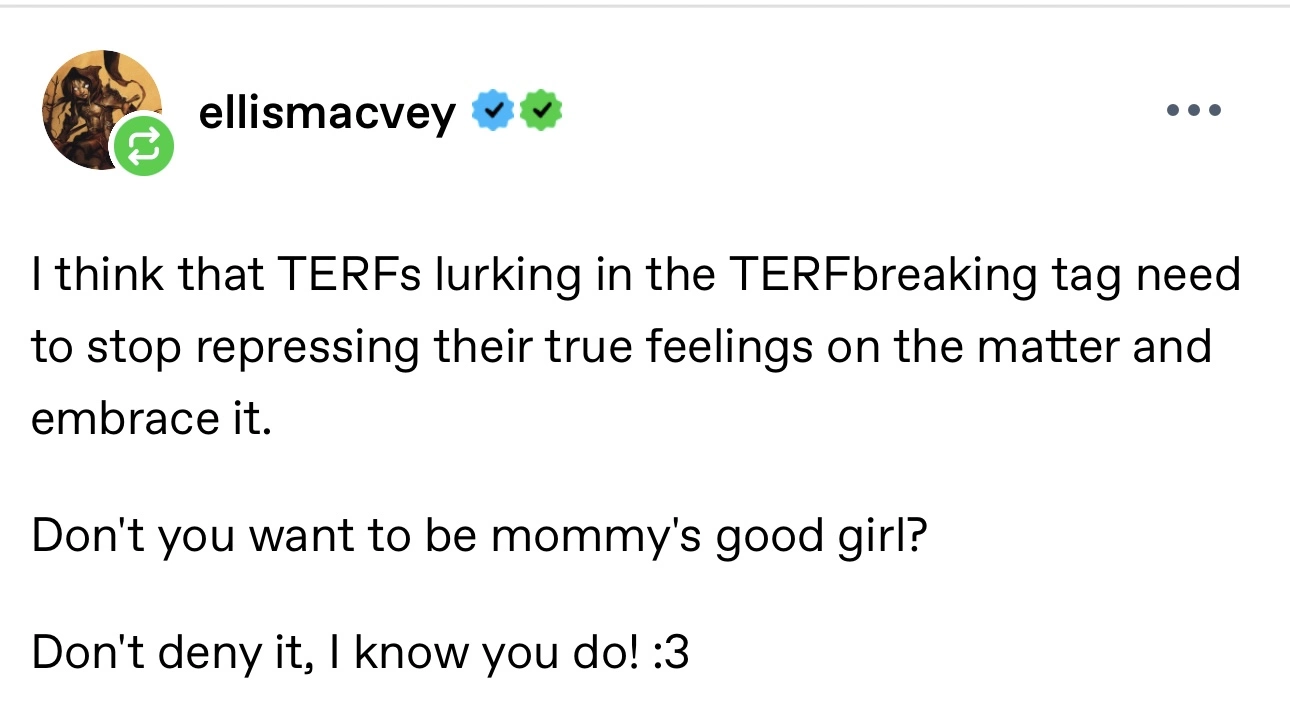Click the green verified checkmark badge
Viewport: 1290px width, 716px height.
click(x=541, y=114)
